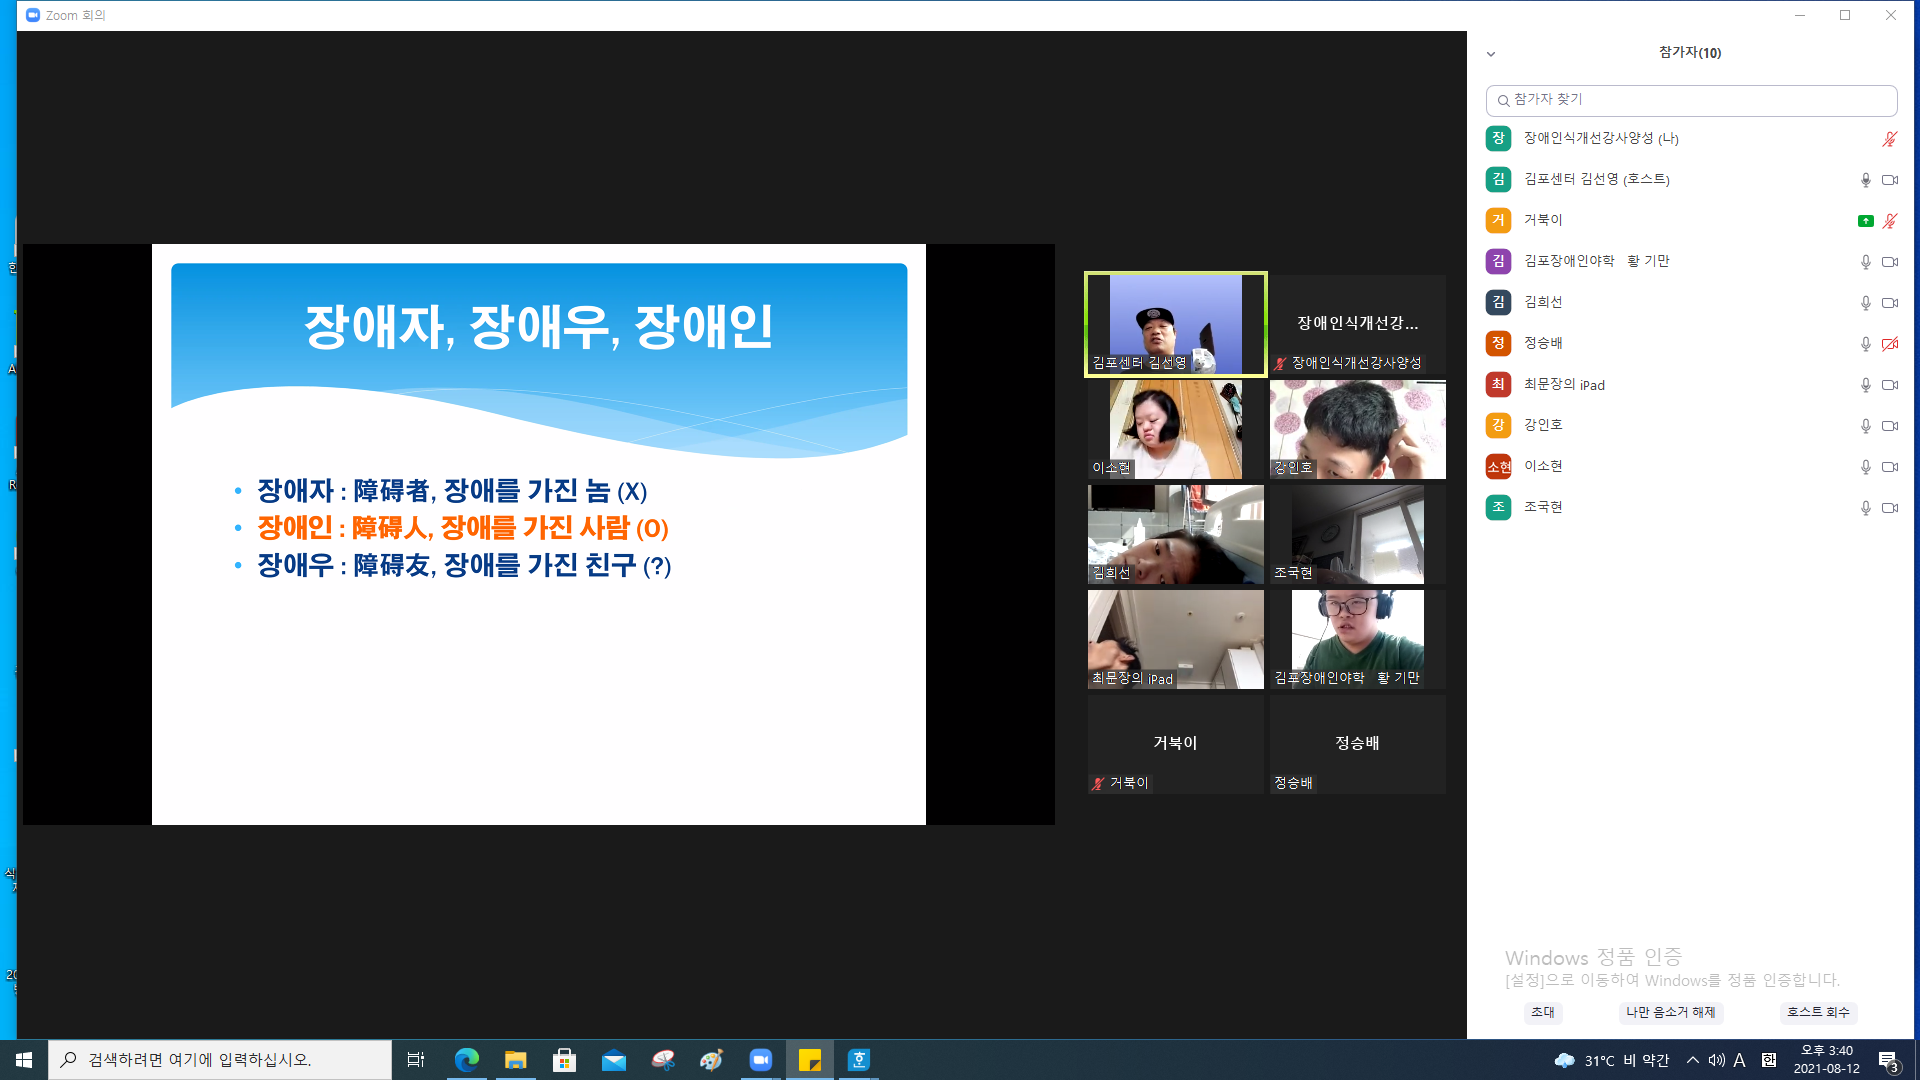Select orange avatar for 거북이
Screen dimensions: 1920x1080
click(x=1498, y=220)
